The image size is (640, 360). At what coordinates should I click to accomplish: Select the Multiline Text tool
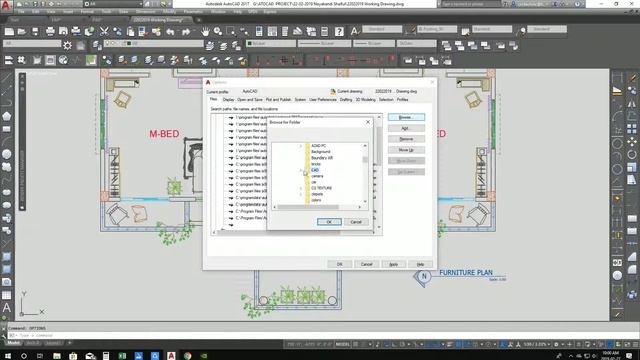coord(7,308)
